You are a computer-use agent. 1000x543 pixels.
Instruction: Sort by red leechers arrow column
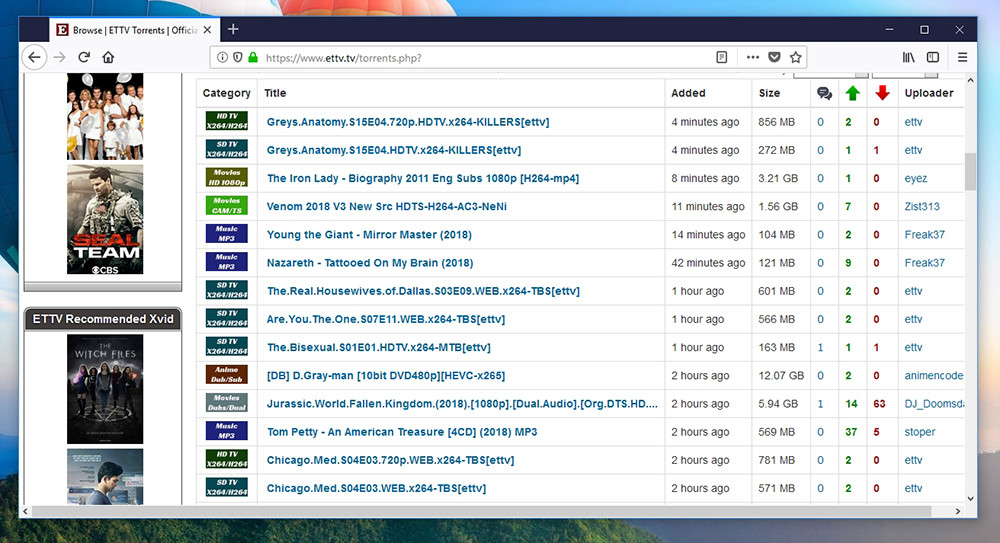(882, 93)
